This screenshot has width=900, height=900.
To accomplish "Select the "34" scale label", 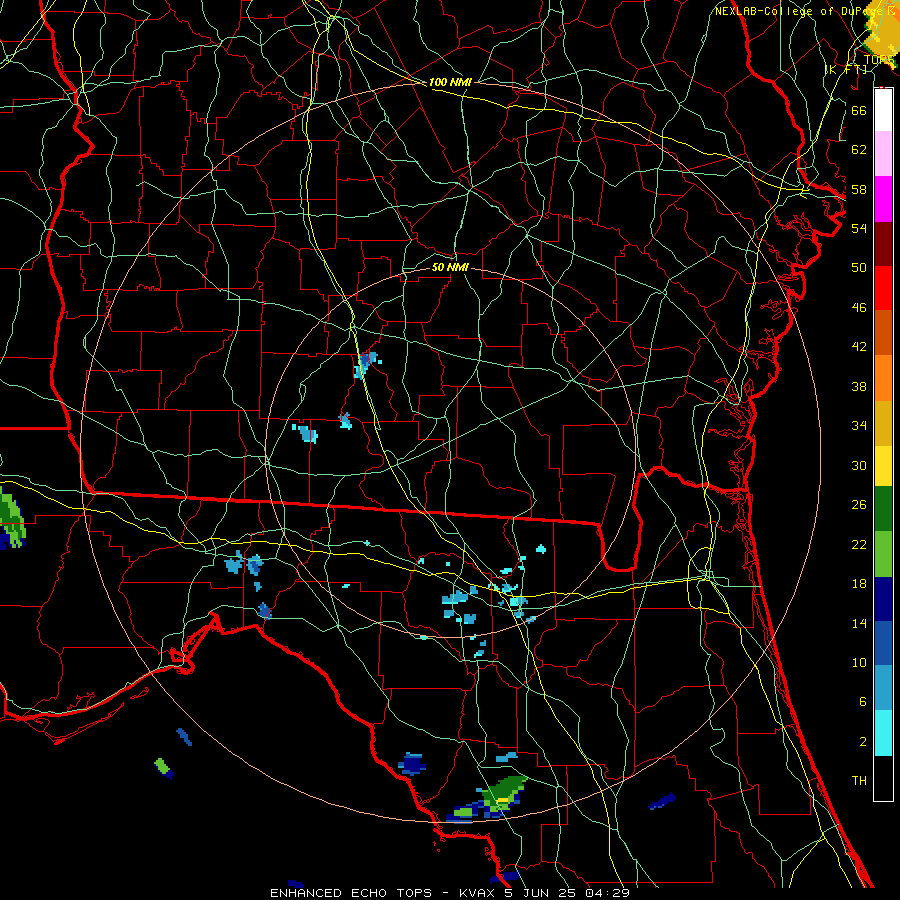I will click(859, 426).
